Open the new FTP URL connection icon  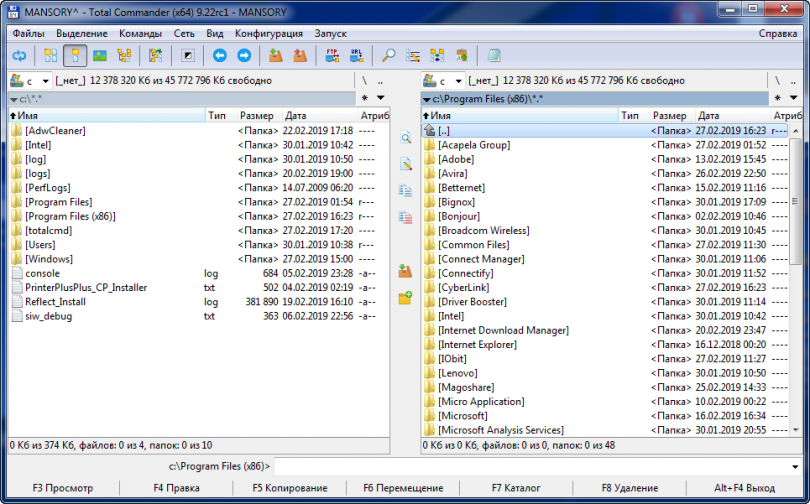click(356, 56)
